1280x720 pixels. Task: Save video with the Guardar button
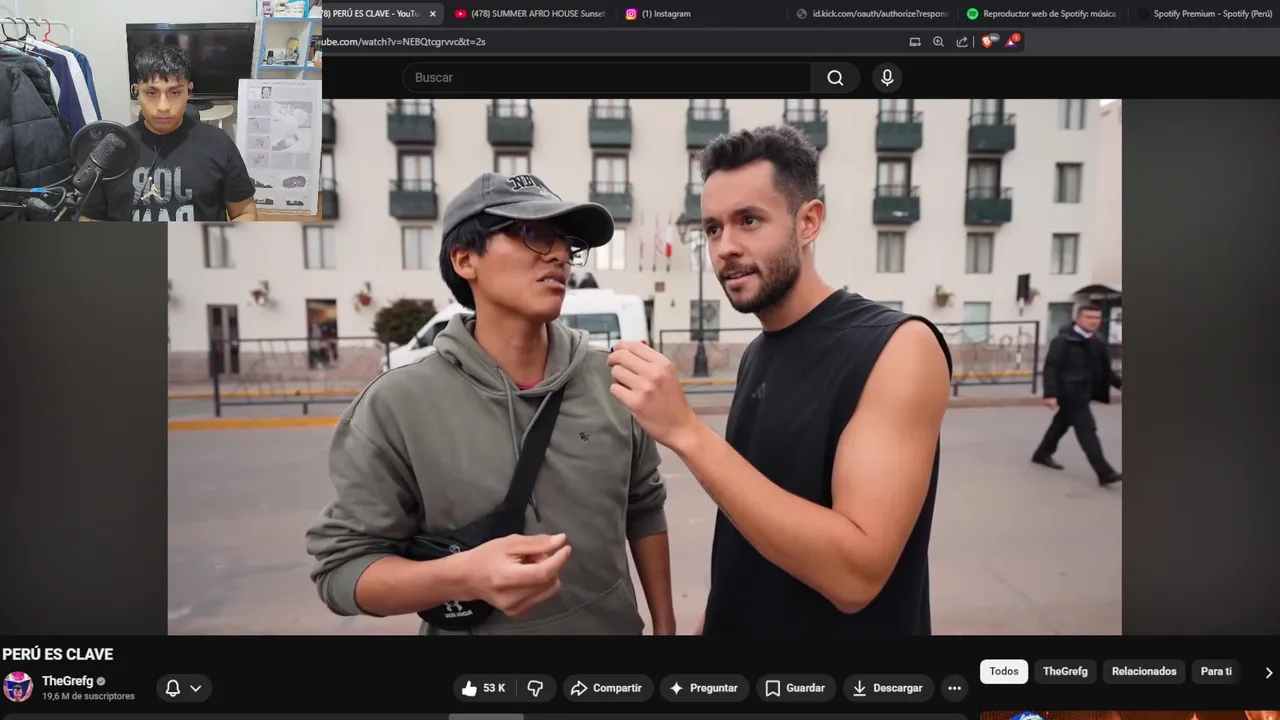tap(795, 688)
